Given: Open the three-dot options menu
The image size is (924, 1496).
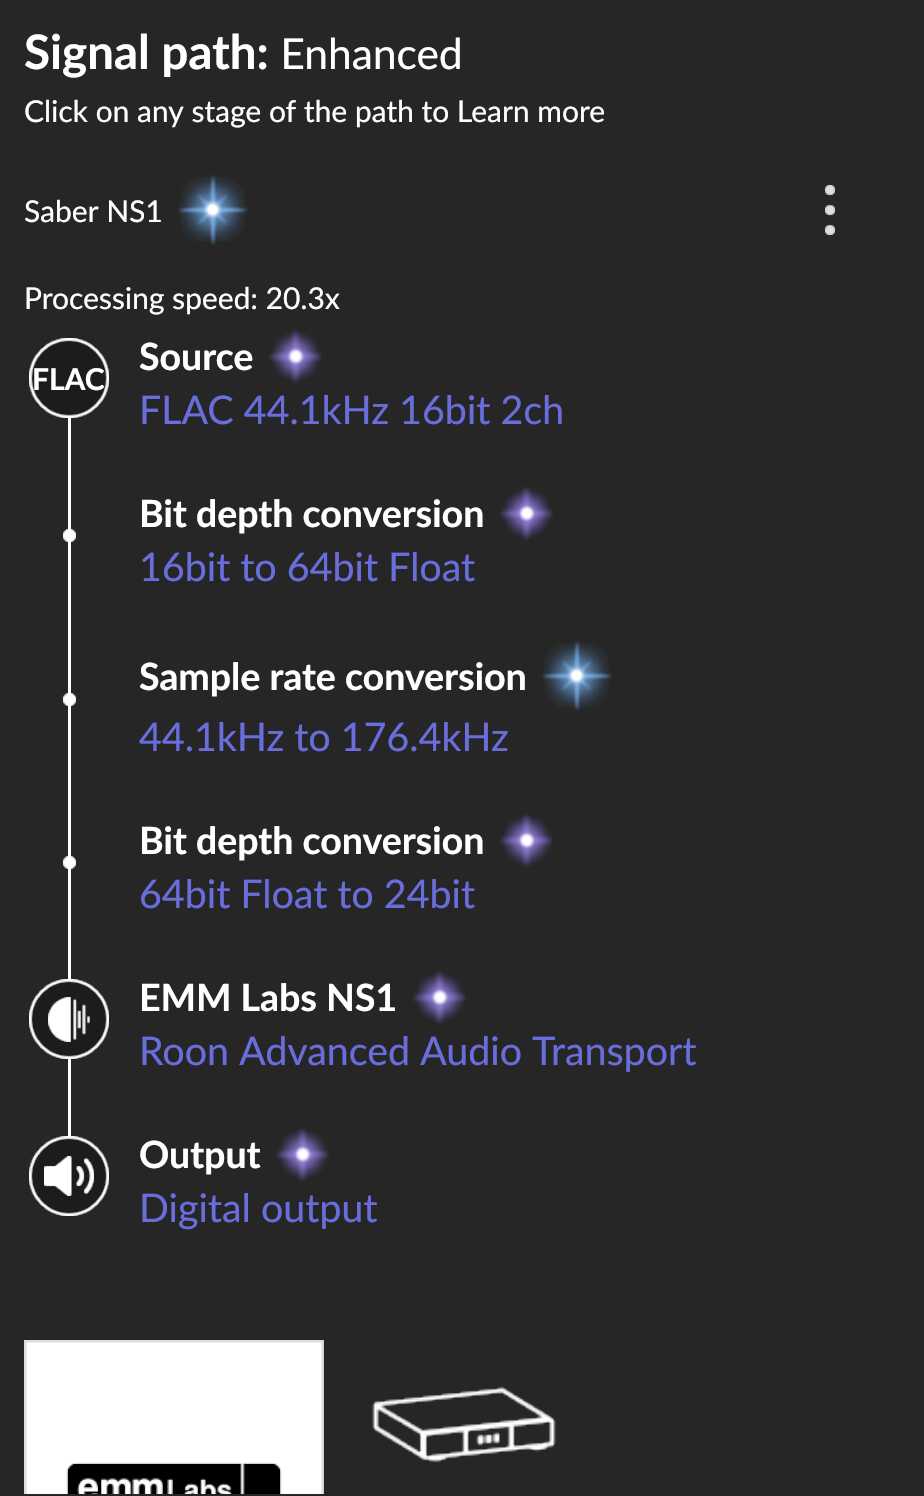Looking at the screenshot, I should pyautogui.click(x=830, y=210).
